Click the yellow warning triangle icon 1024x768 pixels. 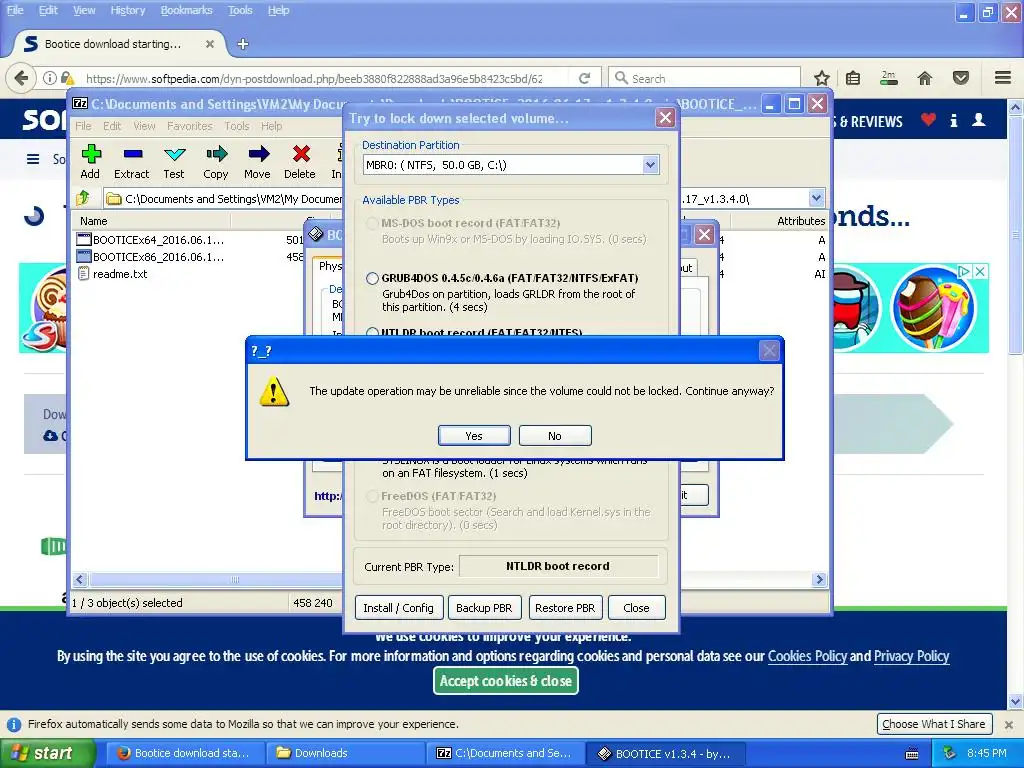pyautogui.click(x=274, y=392)
